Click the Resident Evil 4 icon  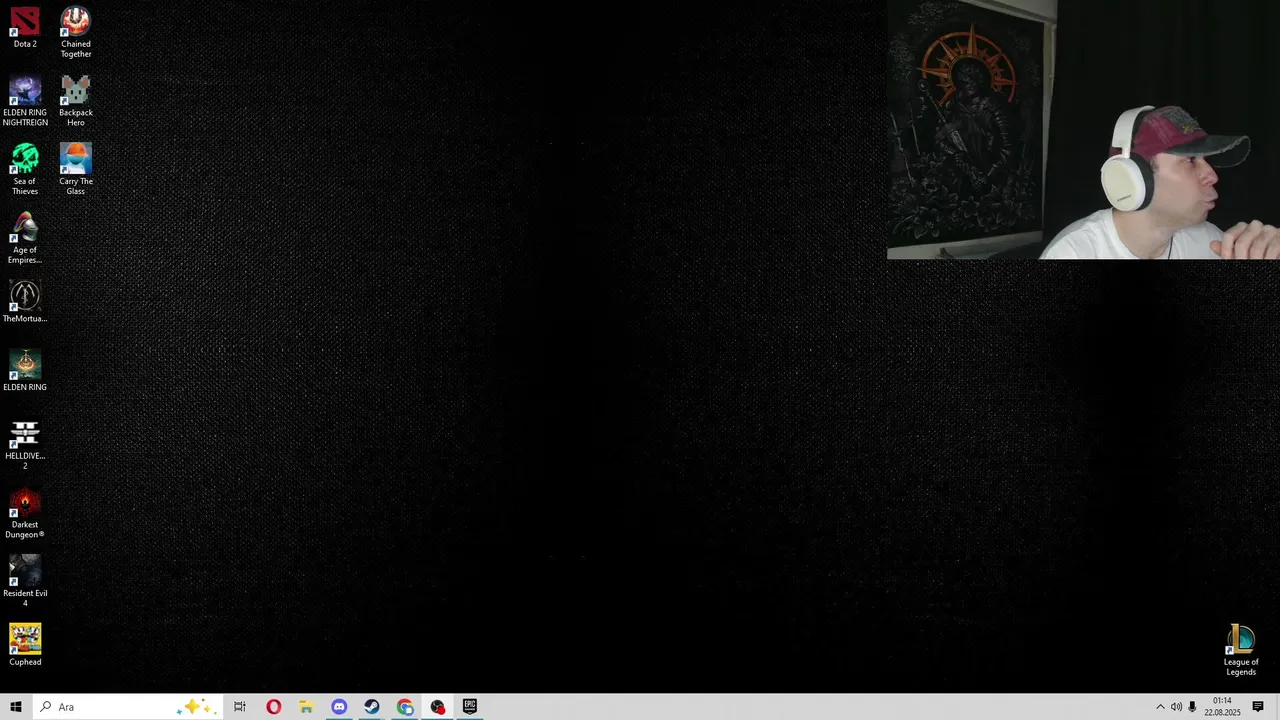pos(25,582)
